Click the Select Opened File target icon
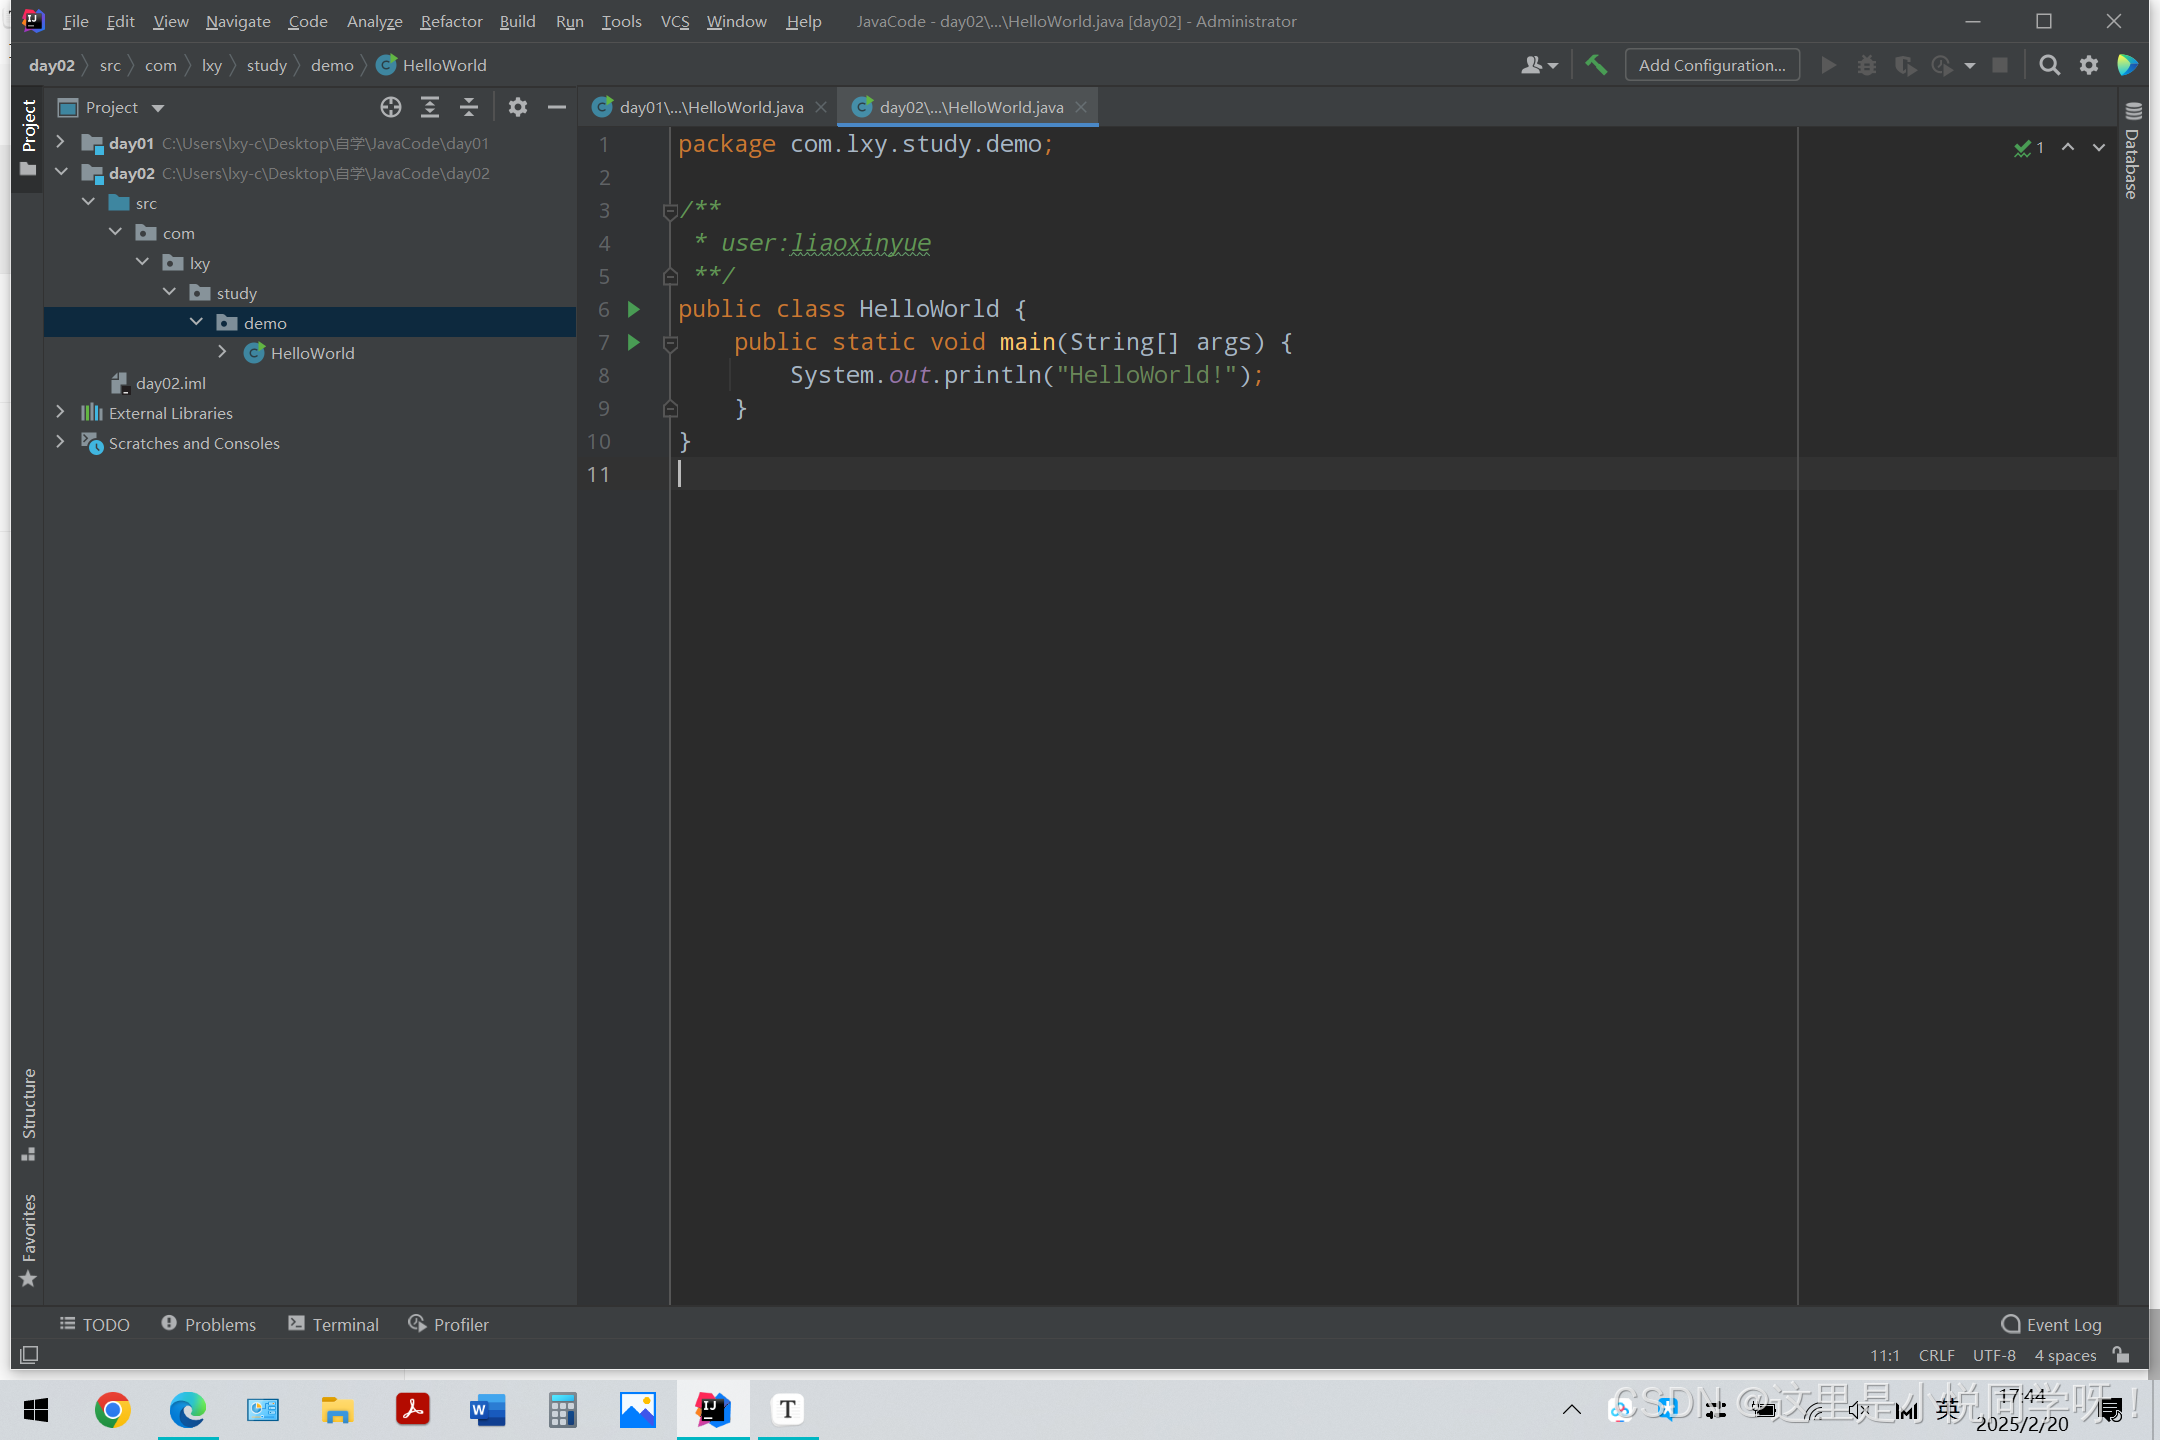Image resolution: width=2160 pixels, height=1440 pixels. (x=391, y=107)
